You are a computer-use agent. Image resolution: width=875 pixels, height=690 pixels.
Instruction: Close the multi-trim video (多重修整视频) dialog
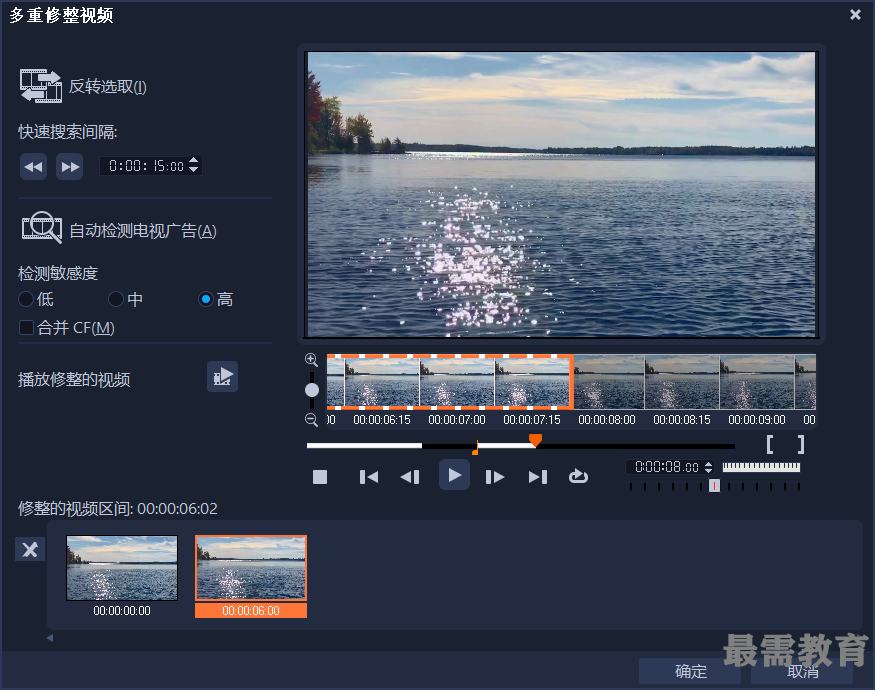coord(855,15)
